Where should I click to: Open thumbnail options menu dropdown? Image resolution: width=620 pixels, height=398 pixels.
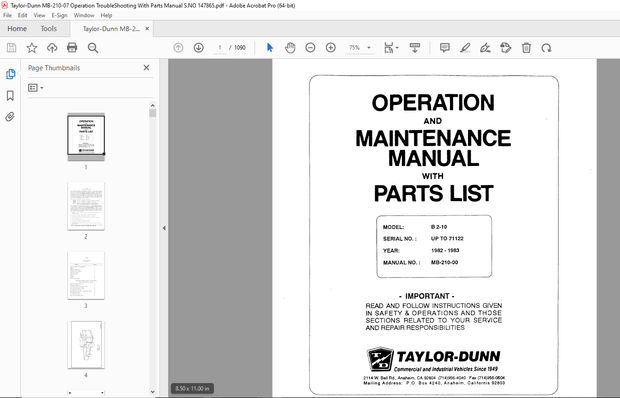tap(36, 88)
